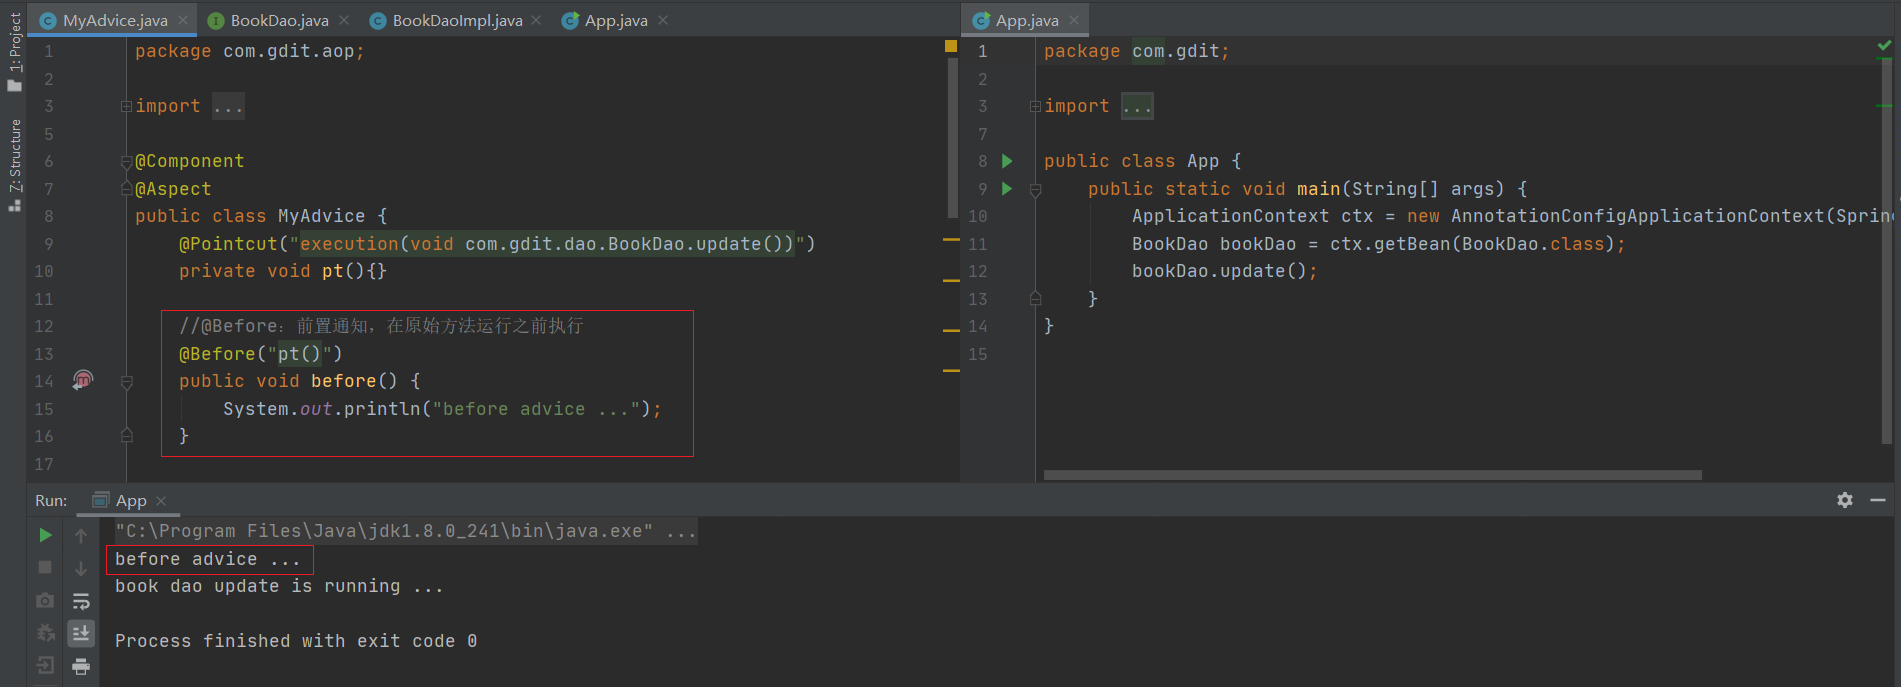The image size is (1901, 687).
Task: Rerun App with the green play button
Action: [x=45, y=535]
